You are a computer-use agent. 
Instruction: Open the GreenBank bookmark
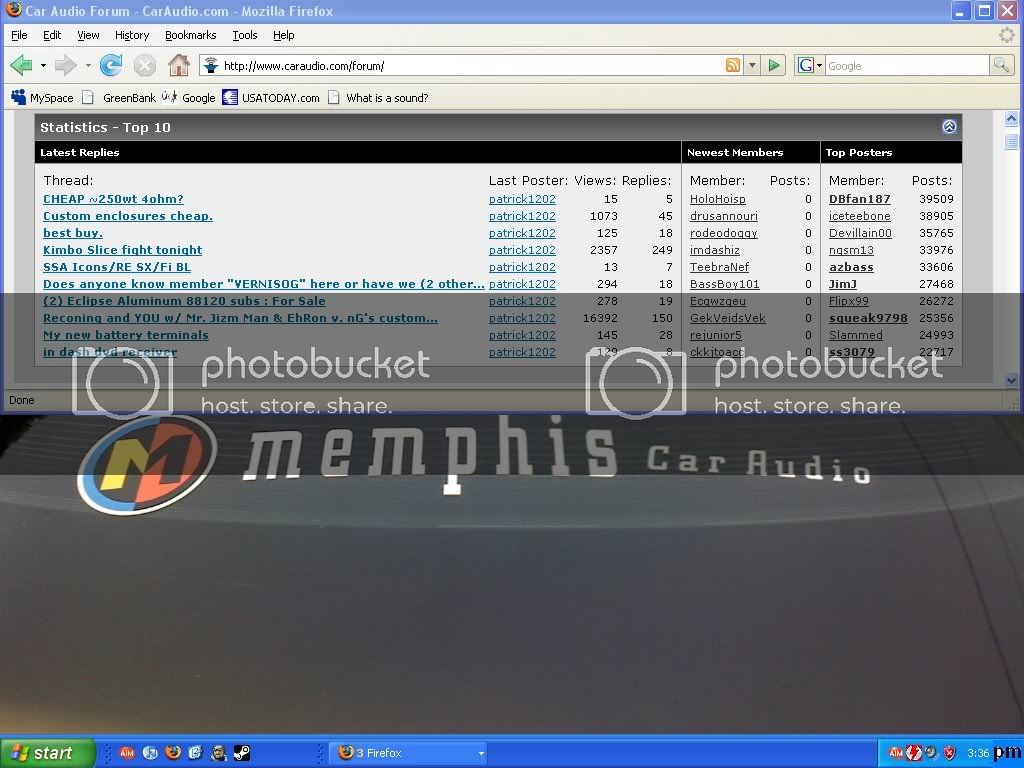click(x=121, y=98)
